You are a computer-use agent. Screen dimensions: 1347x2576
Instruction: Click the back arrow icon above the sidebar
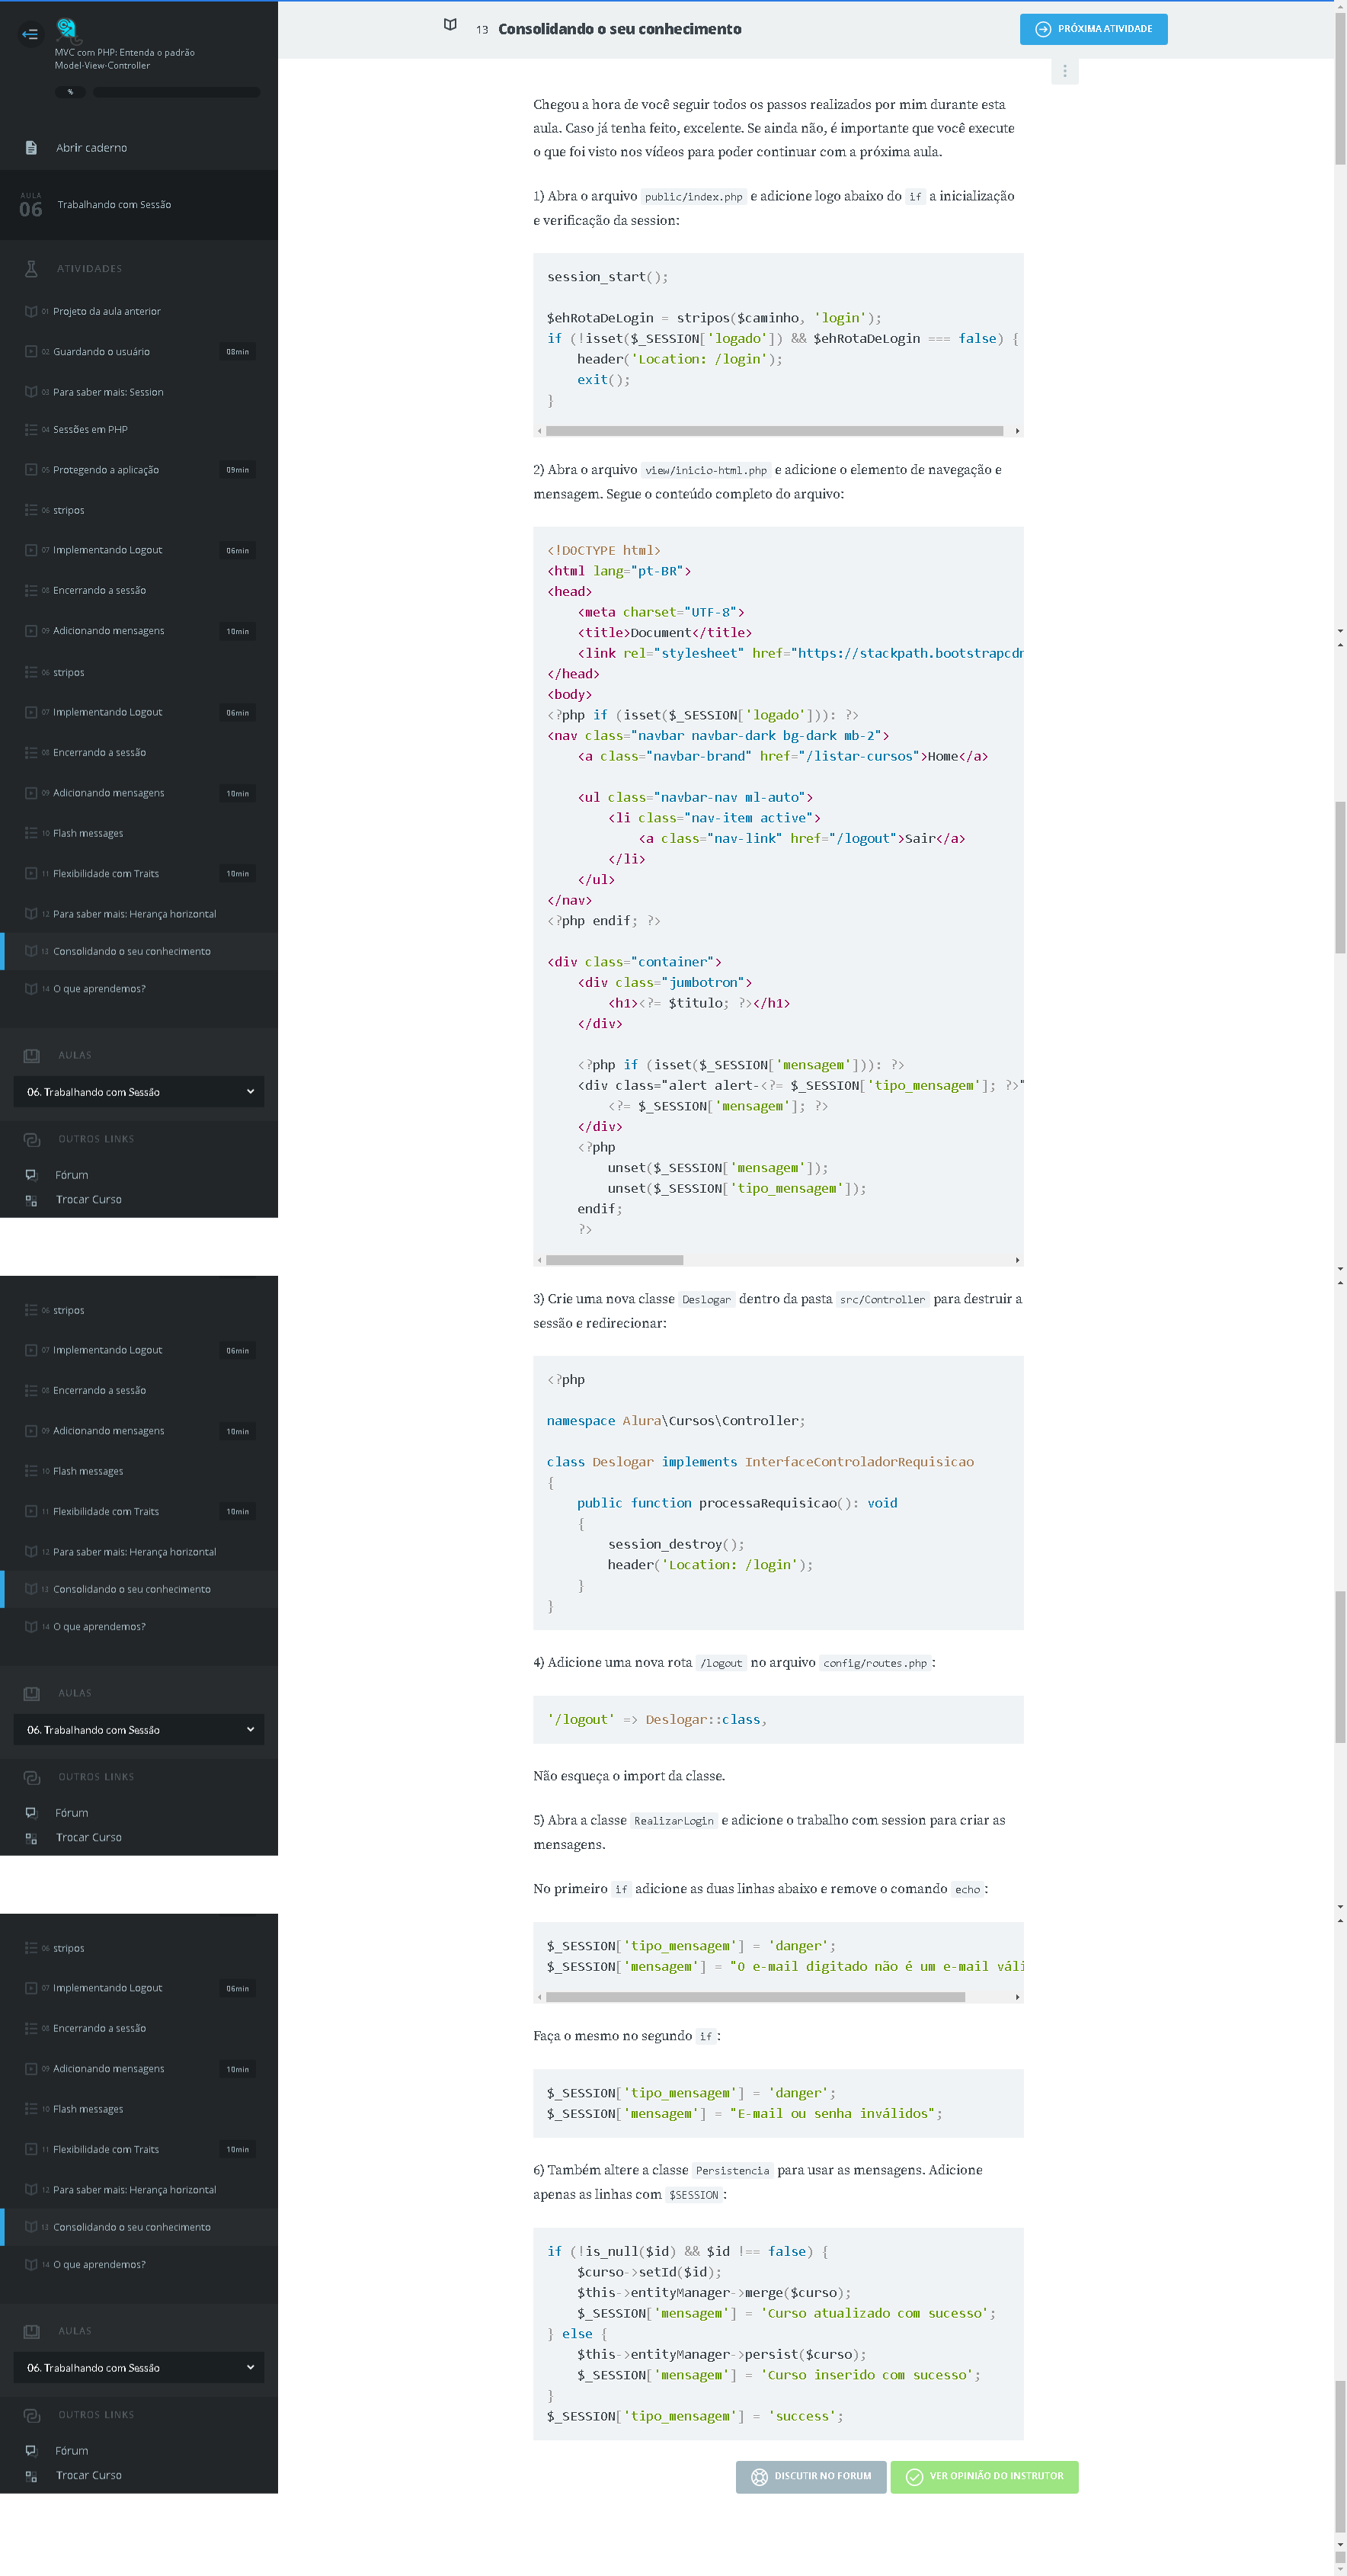[x=30, y=34]
